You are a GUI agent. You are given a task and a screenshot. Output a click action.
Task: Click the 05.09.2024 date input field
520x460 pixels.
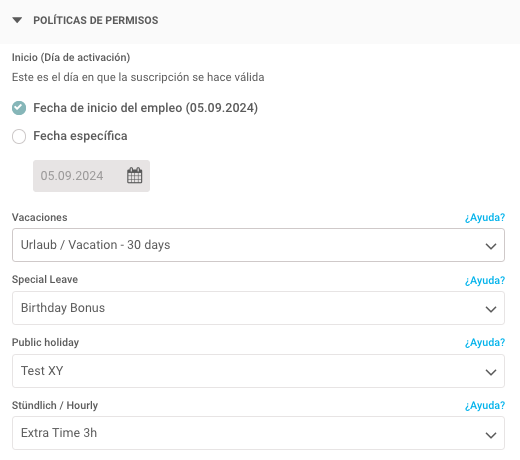point(91,176)
